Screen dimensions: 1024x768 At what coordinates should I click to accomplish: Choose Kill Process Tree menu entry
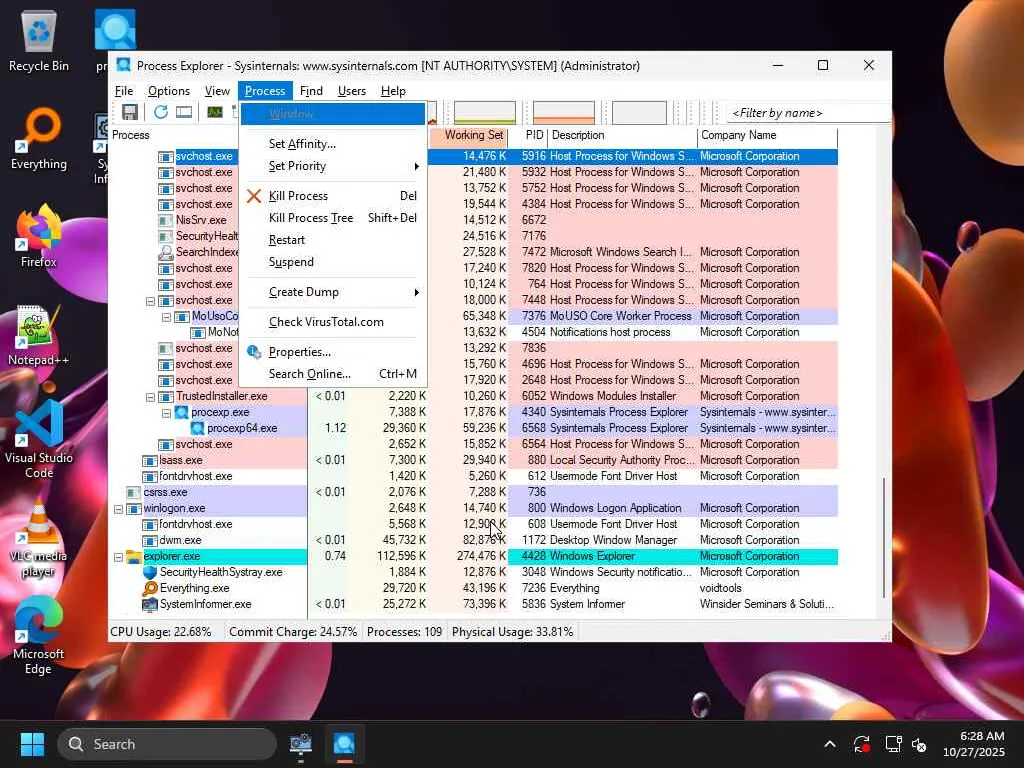pyautogui.click(x=333, y=217)
